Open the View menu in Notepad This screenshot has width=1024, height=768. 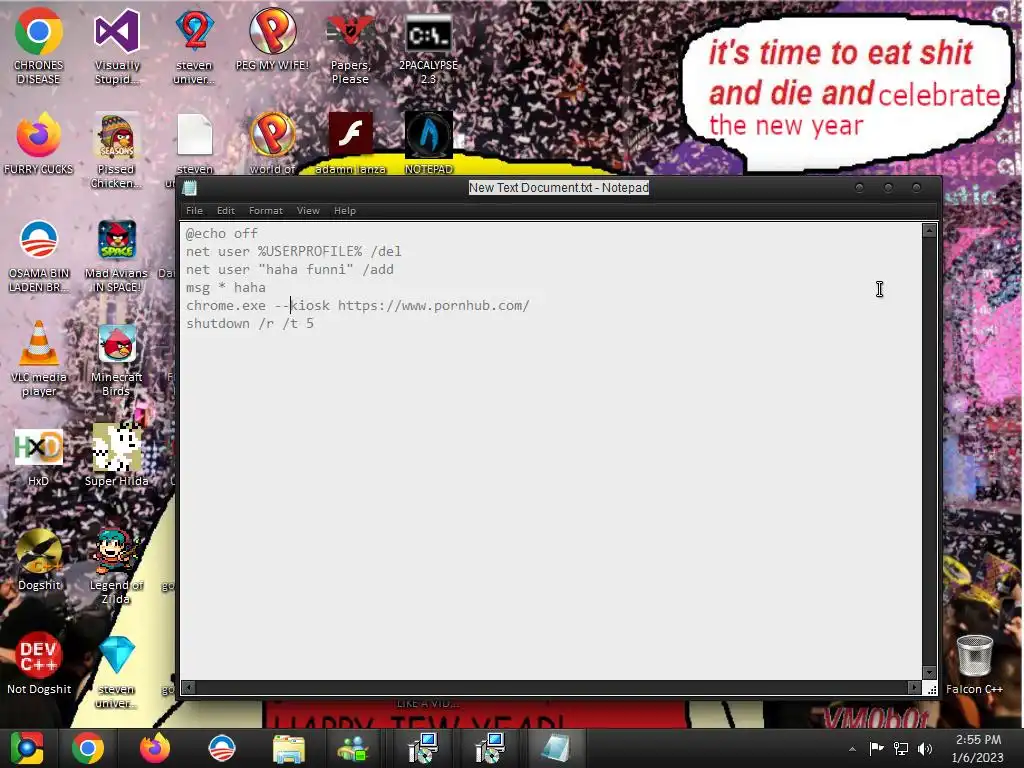click(308, 210)
